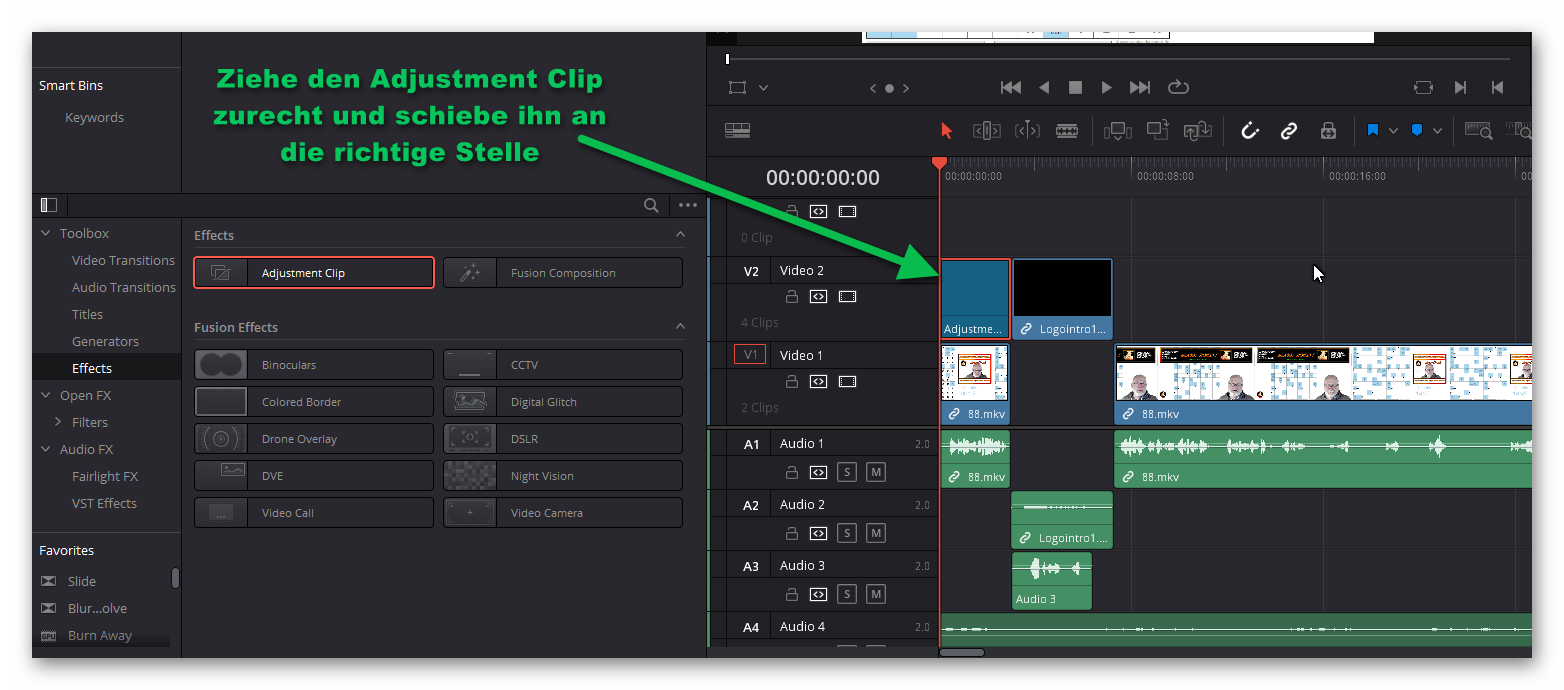Mute the Audio 1 track

(x=876, y=472)
